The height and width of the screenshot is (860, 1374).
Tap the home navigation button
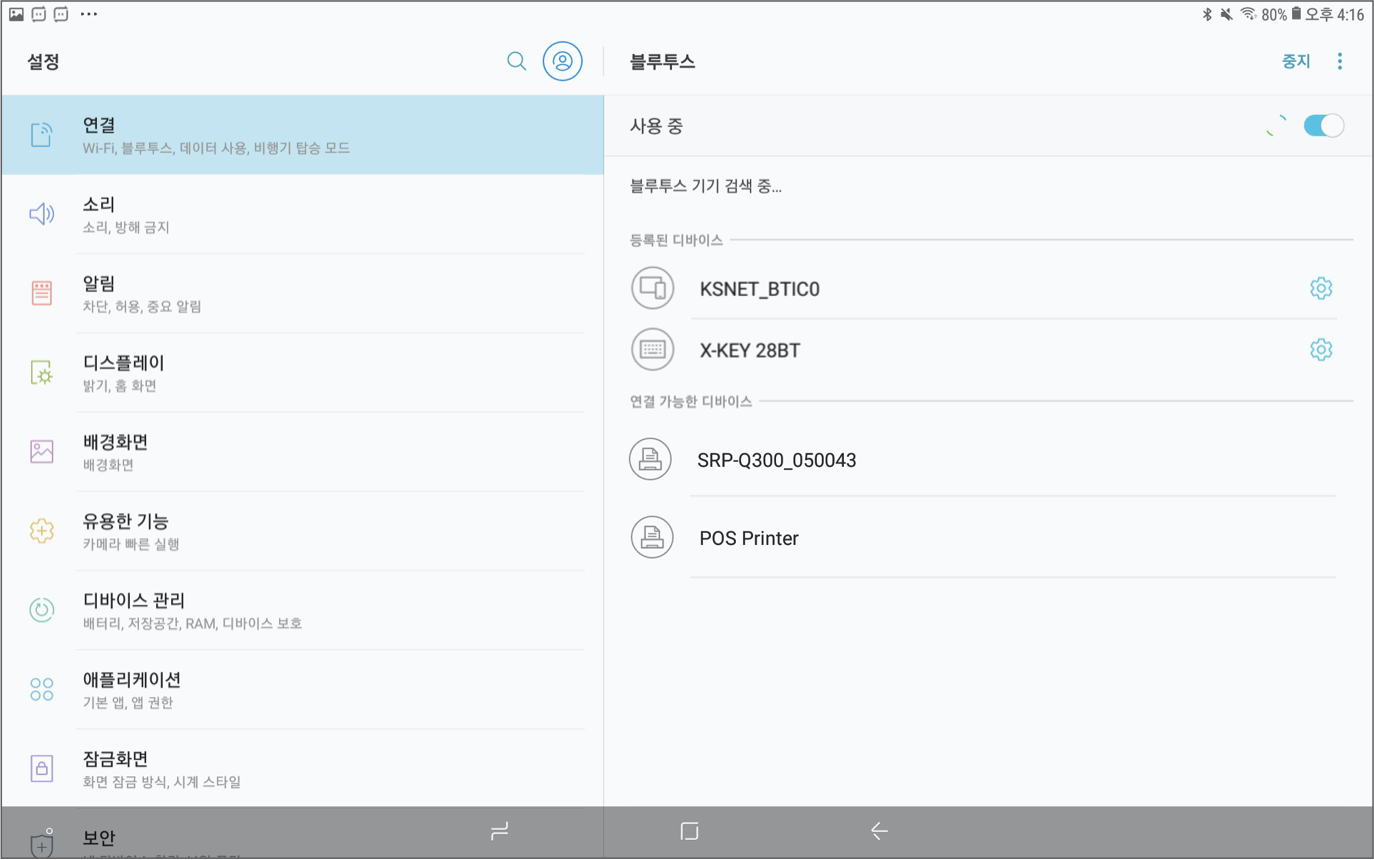(x=689, y=831)
